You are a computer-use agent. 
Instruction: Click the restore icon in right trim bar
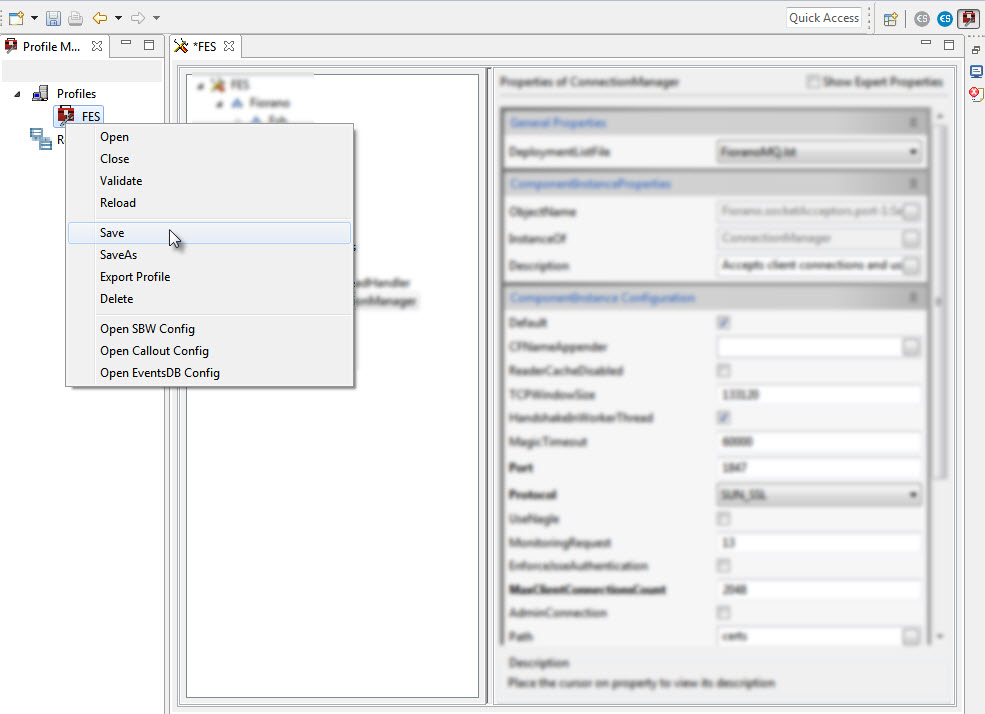click(976, 50)
